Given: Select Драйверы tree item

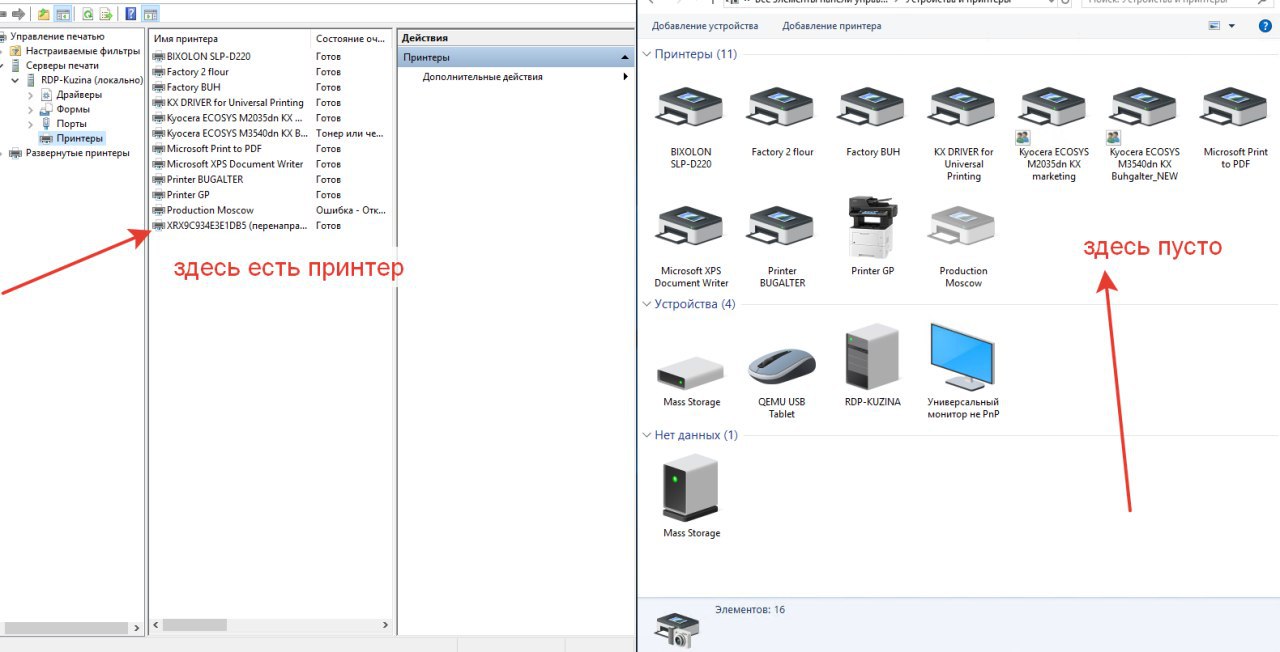Looking at the screenshot, I should click(79, 95).
